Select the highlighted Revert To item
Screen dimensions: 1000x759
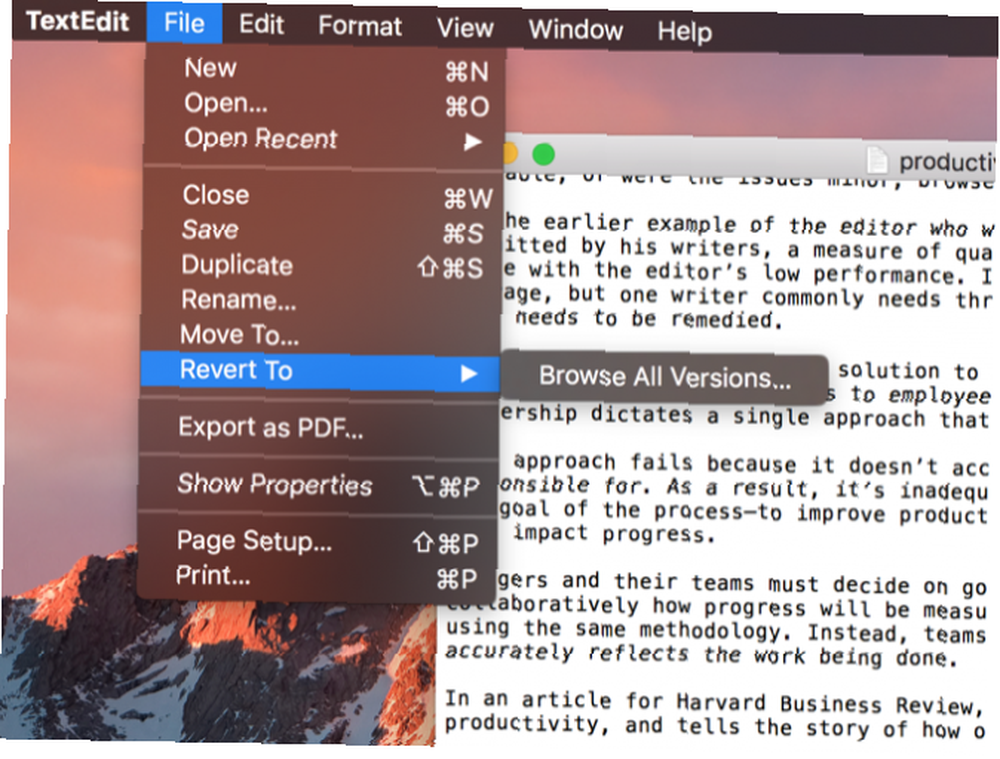(x=320, y=371)
